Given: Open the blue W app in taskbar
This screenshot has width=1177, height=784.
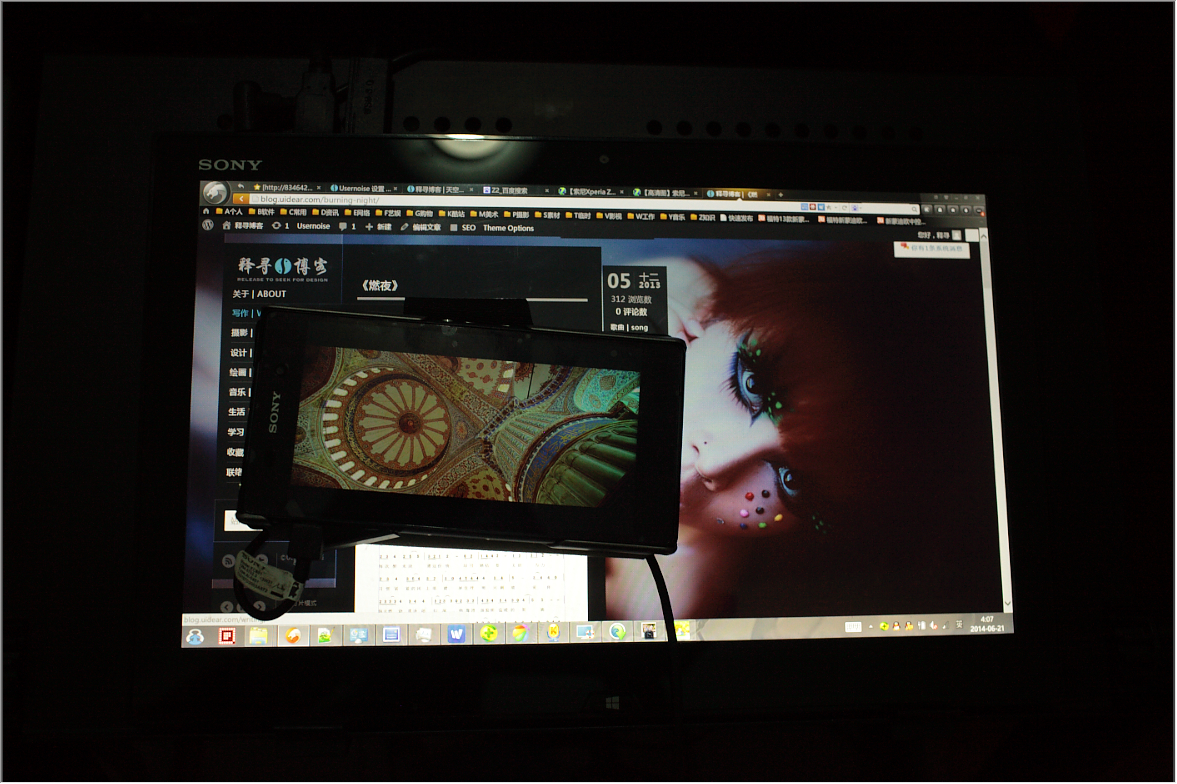Looking at the screenshot, I should [456, 633].
